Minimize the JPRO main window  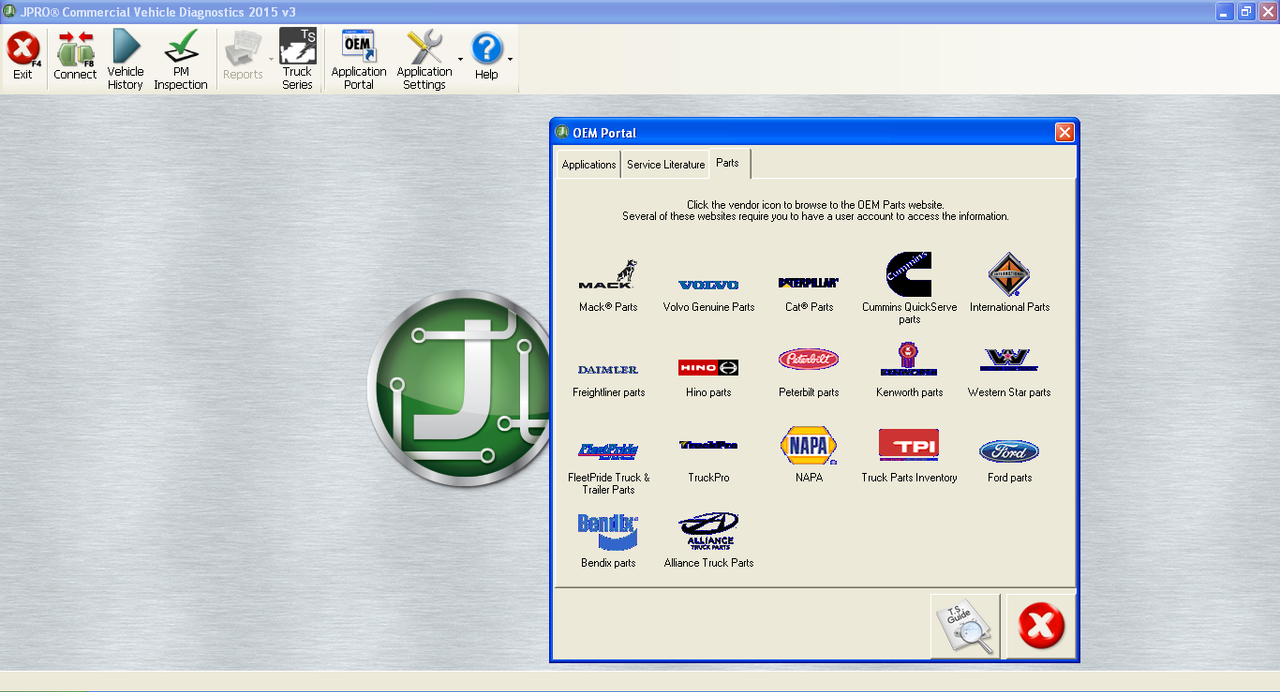tap(1224, 11)
